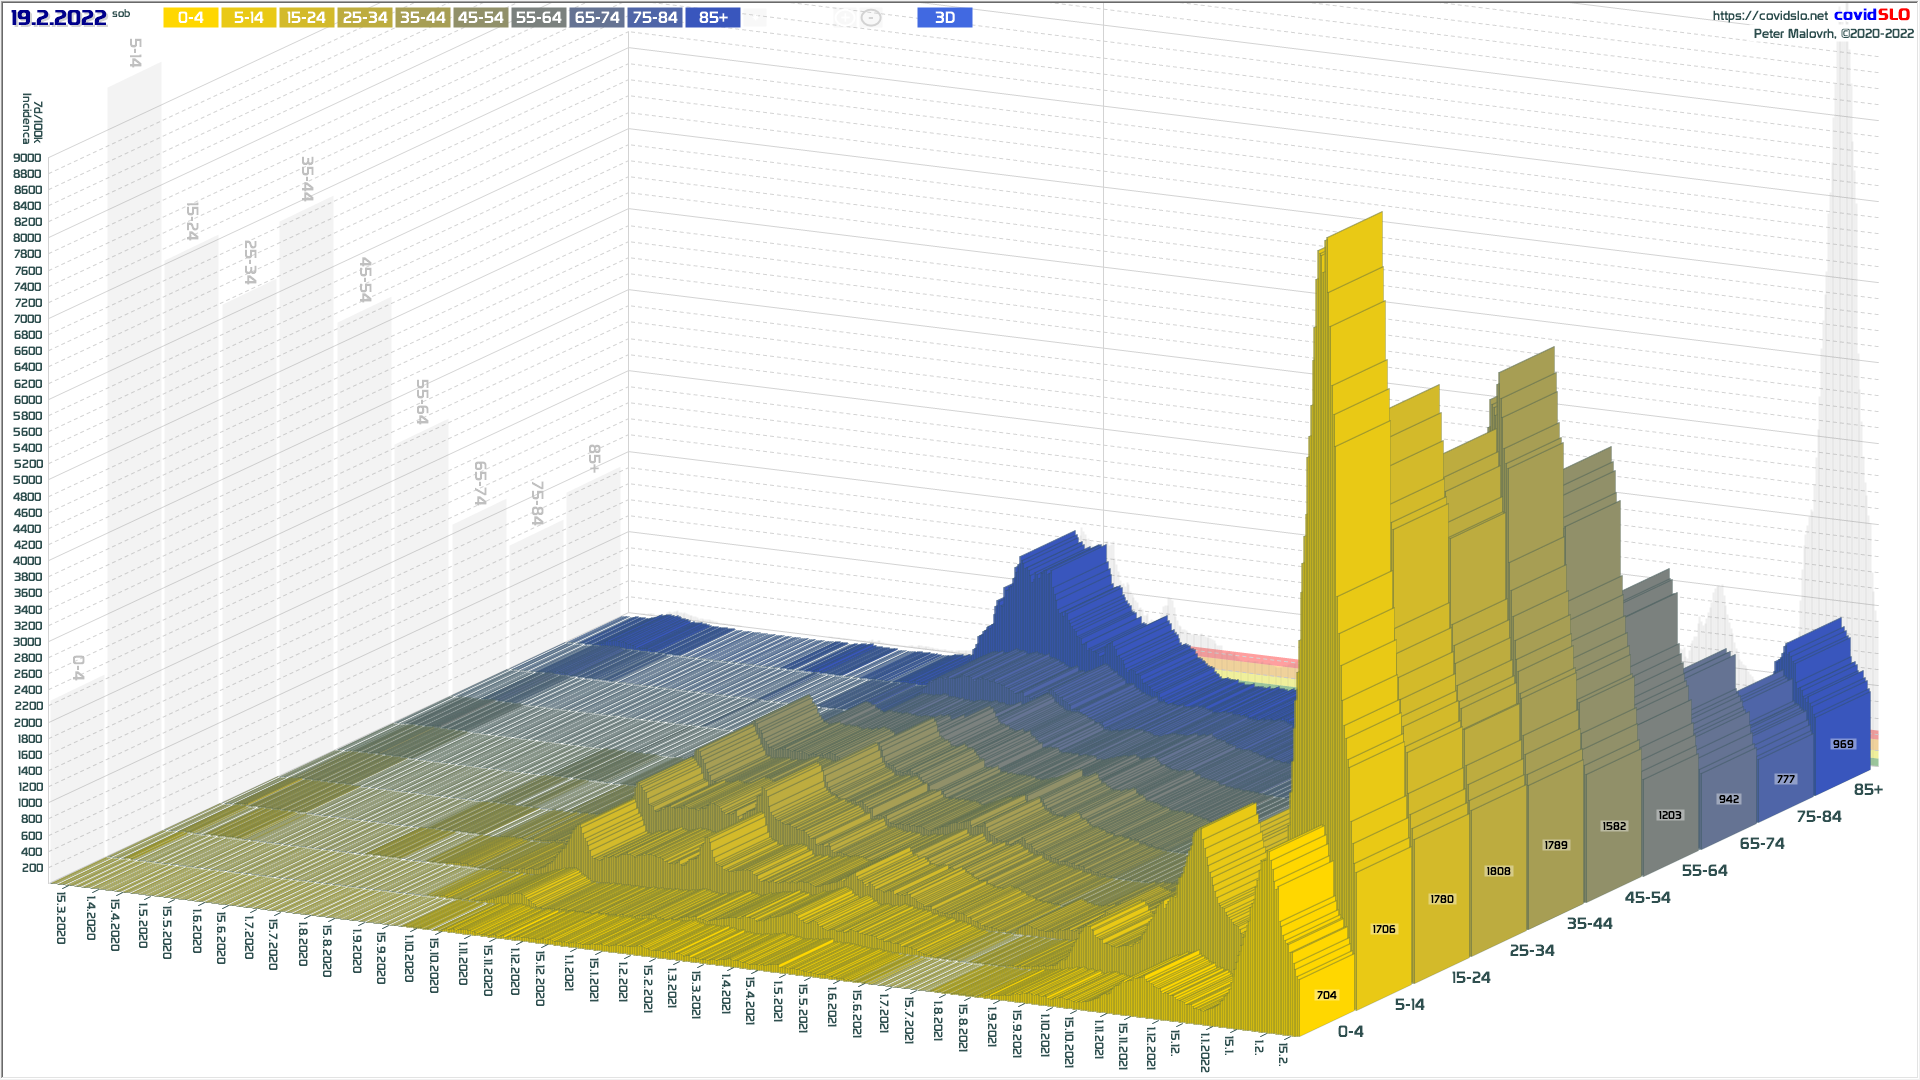This screenshot has width=1920, height=1080.
Task: Click the 704 value label on 0-4 bar
Action: 1326,995
